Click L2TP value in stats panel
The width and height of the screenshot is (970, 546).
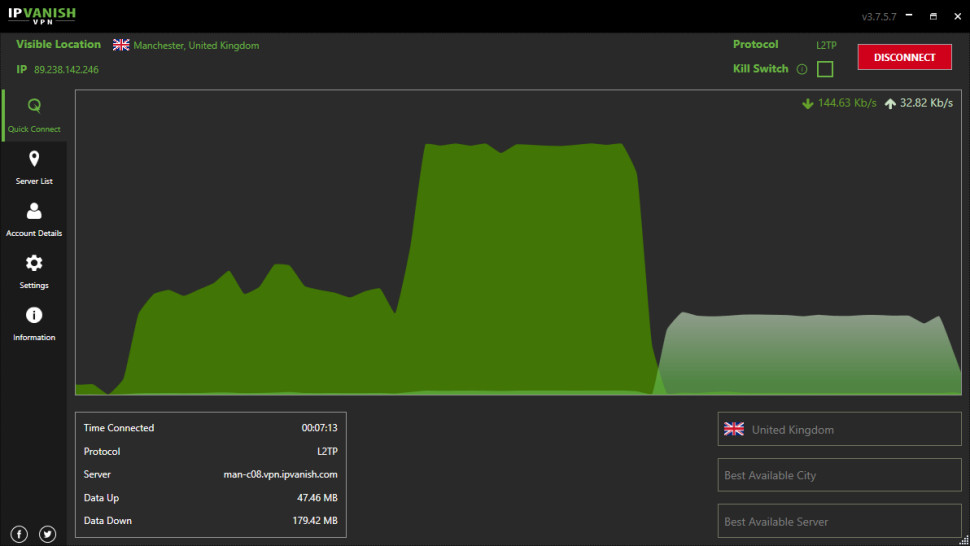click(x=327, y=451)
